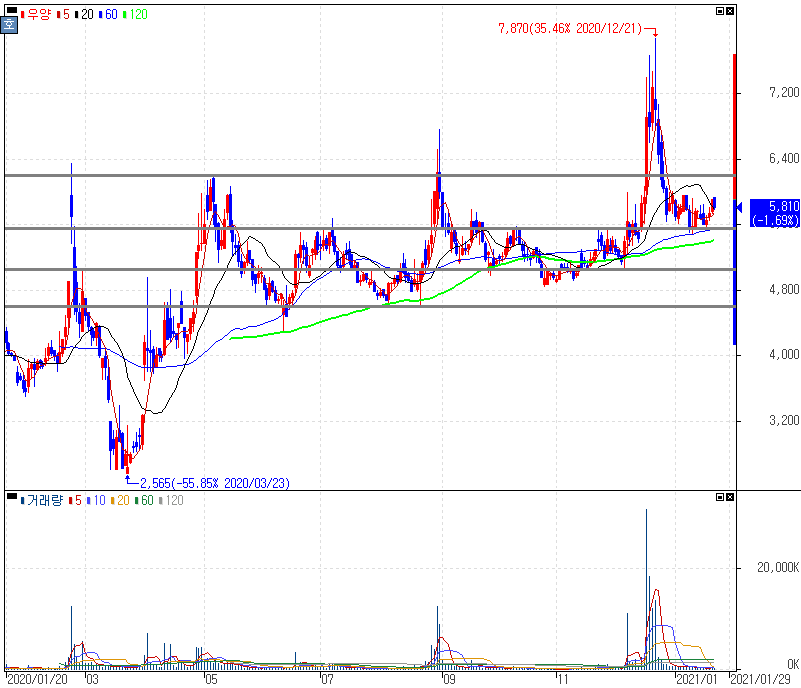Click the current price tag 5,810

774,213
